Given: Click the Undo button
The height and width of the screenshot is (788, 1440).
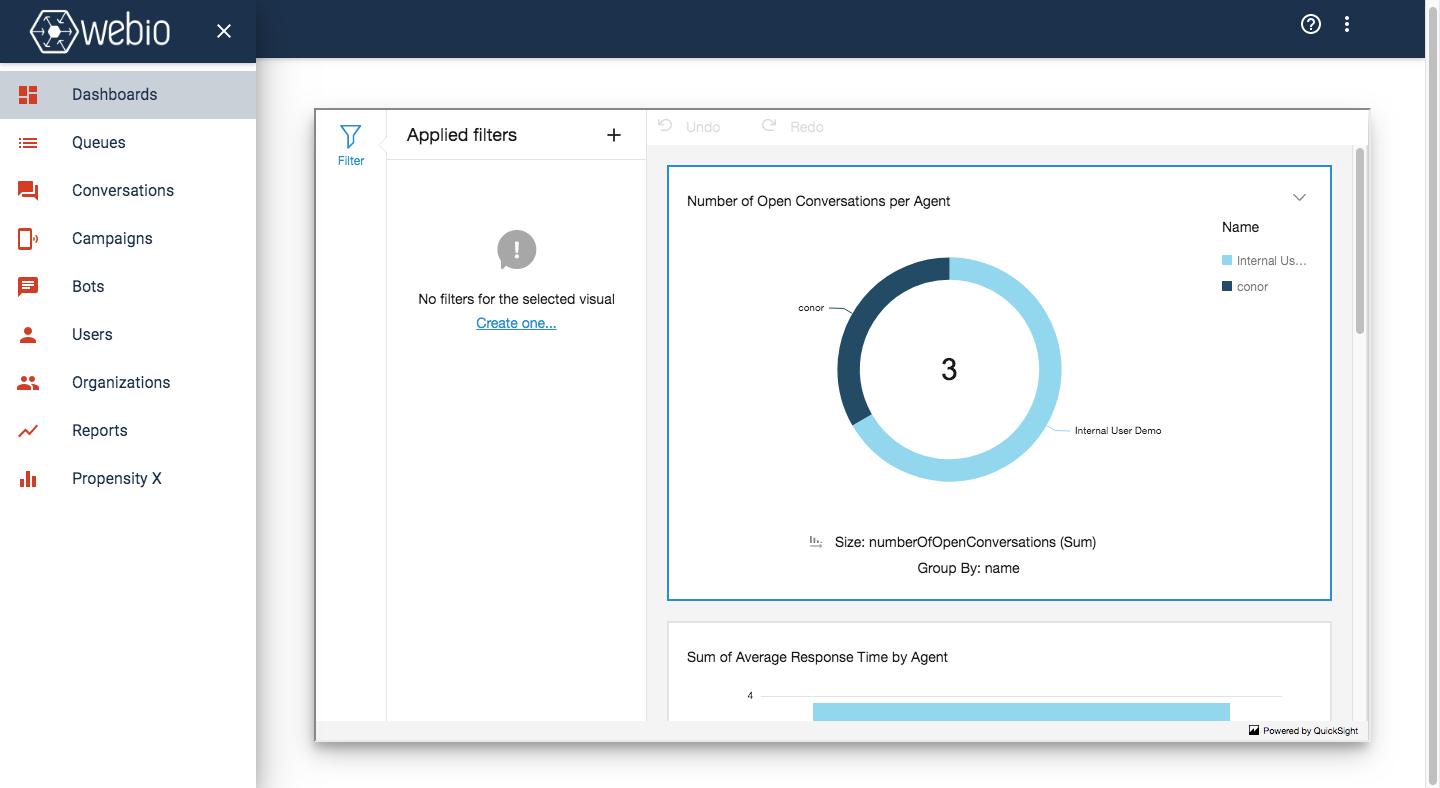Looking at the screenshot, I should (x=689, y=127).
